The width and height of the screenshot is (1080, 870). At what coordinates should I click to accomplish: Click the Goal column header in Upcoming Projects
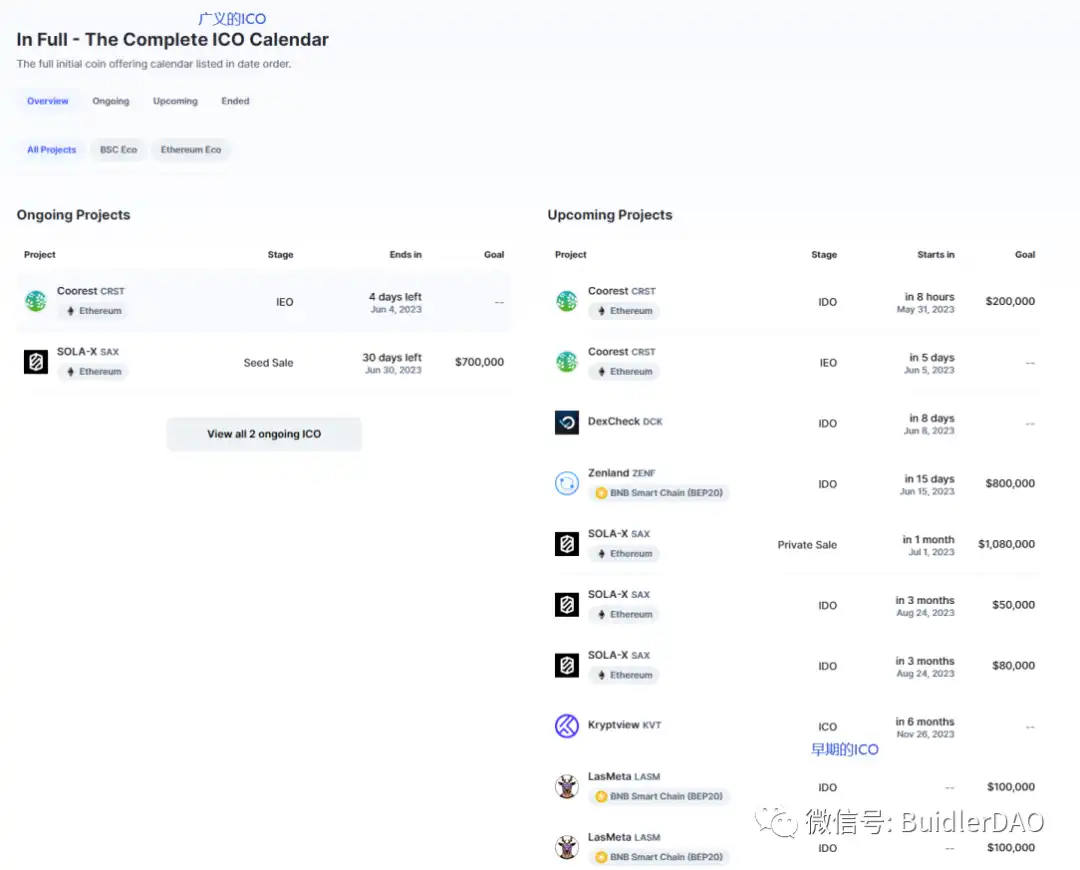coord(1025,254)
